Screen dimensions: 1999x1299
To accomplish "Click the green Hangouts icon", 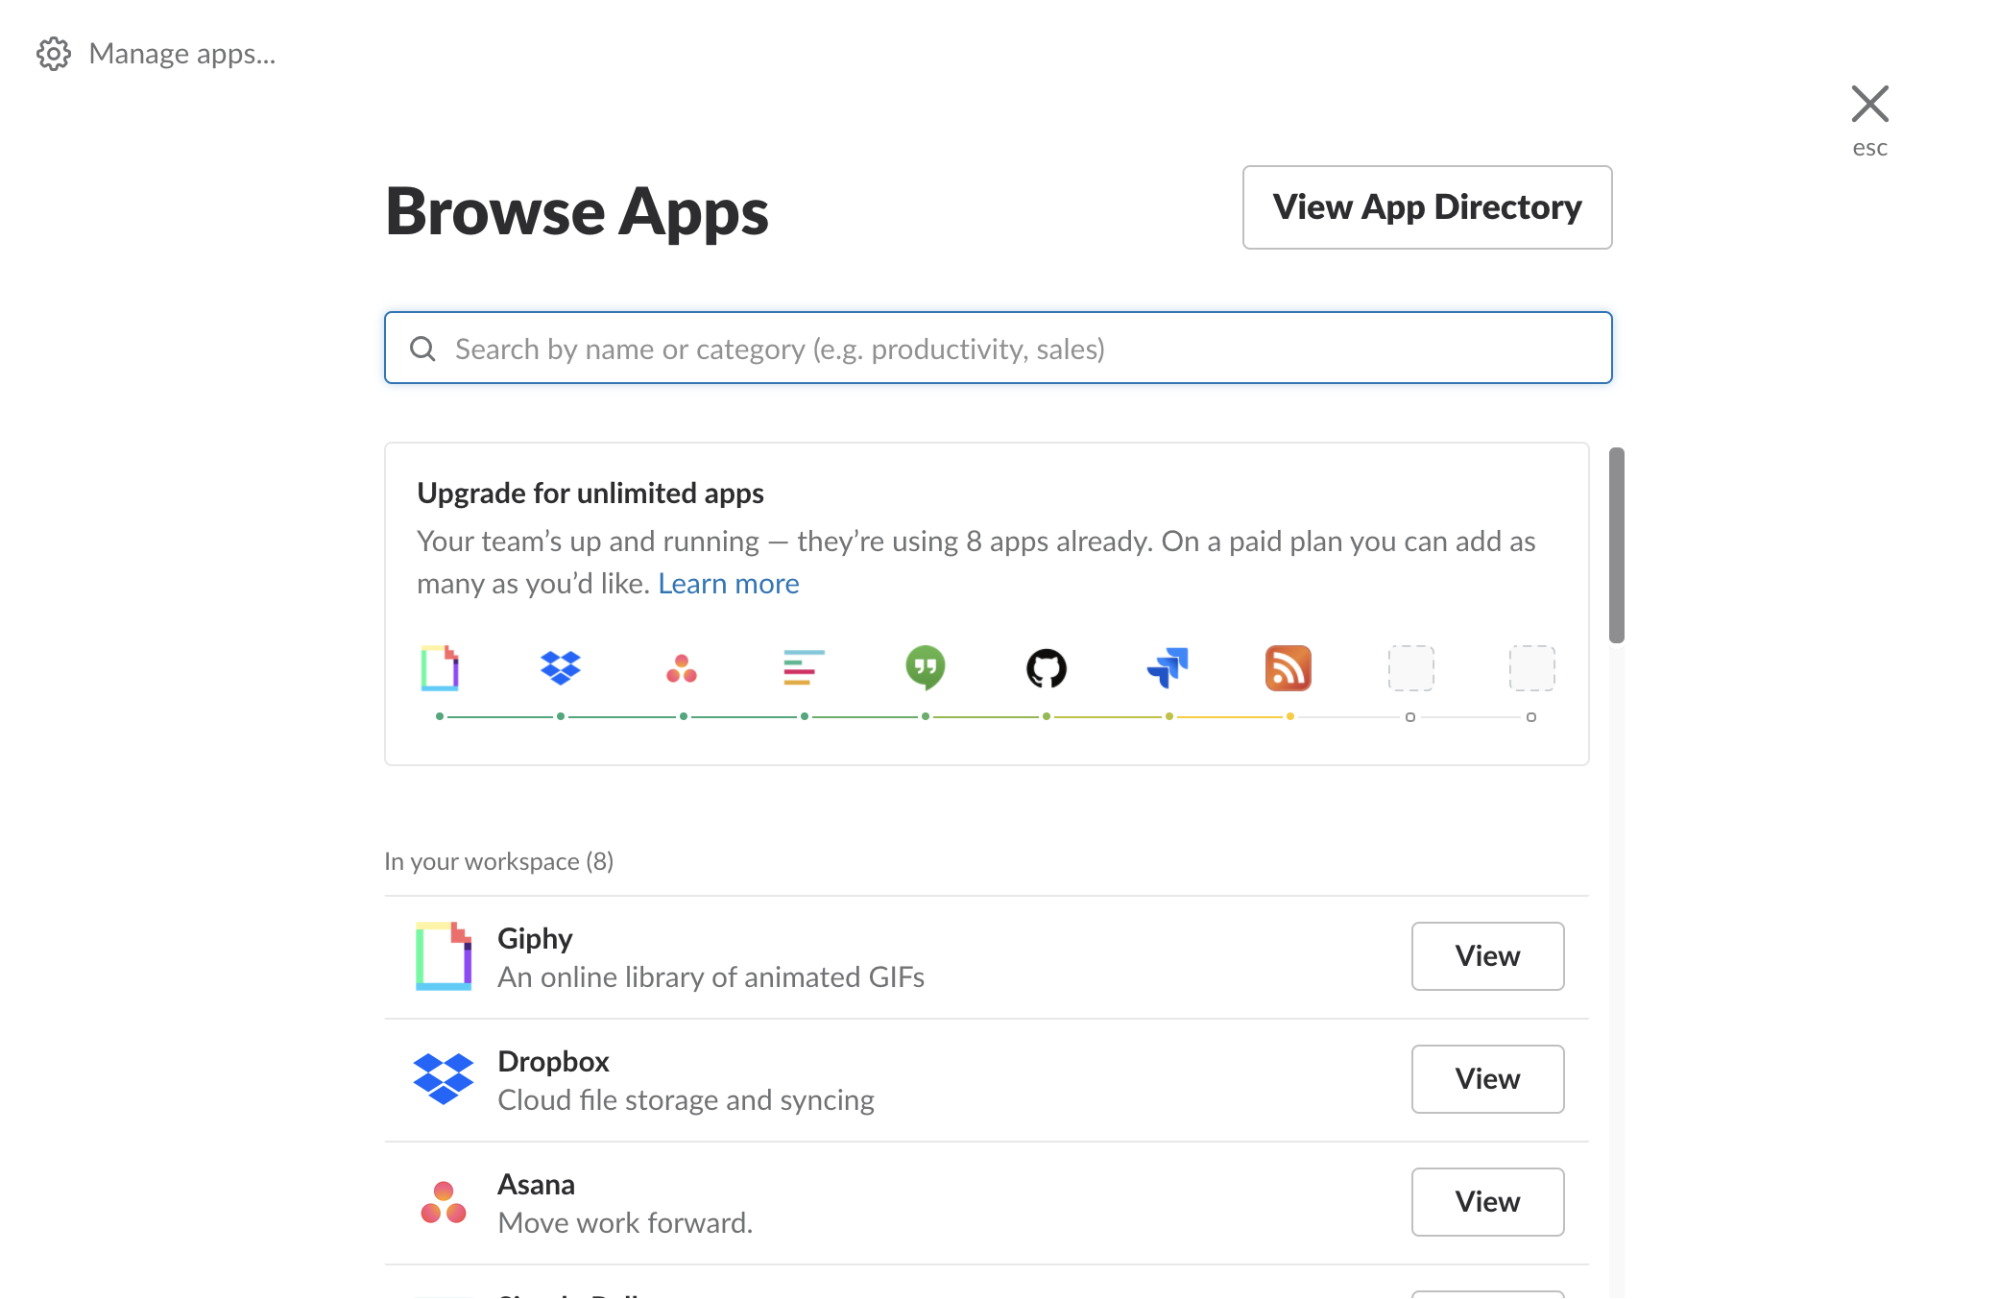I will pyautogui.click(x=925, y=668).
